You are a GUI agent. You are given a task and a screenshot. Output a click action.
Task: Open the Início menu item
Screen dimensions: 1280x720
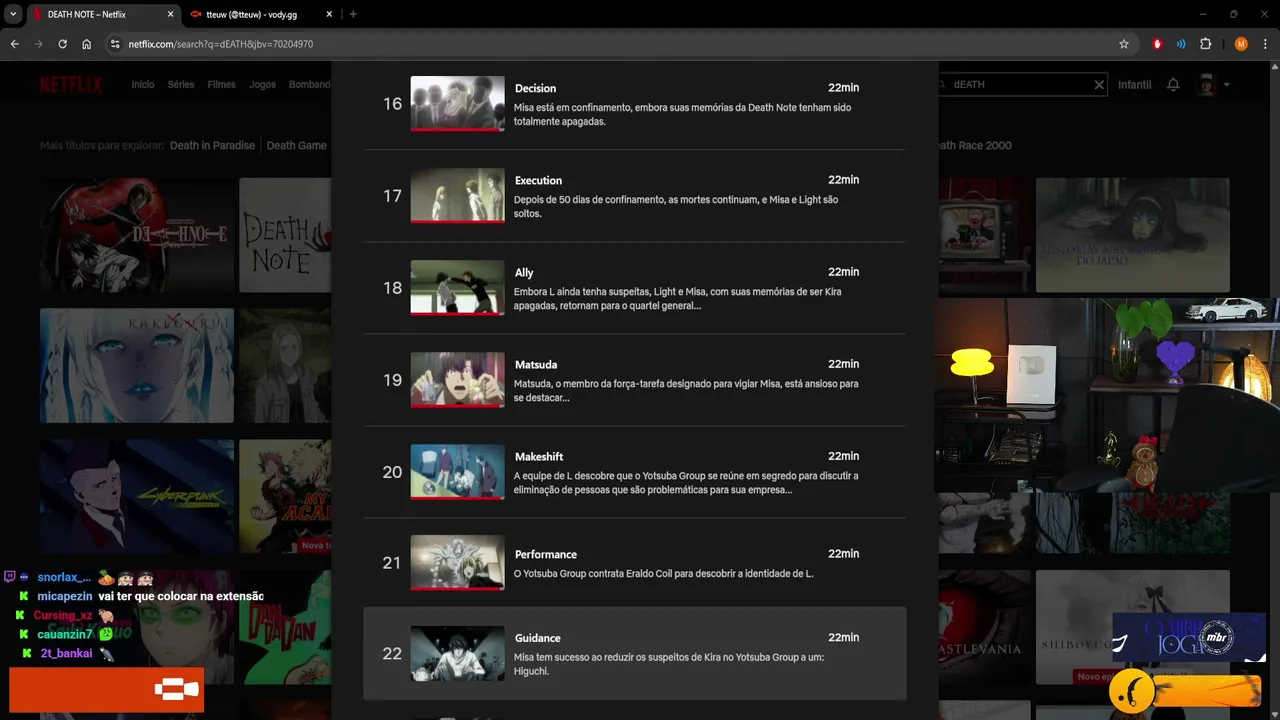click(x=143, y=84)
